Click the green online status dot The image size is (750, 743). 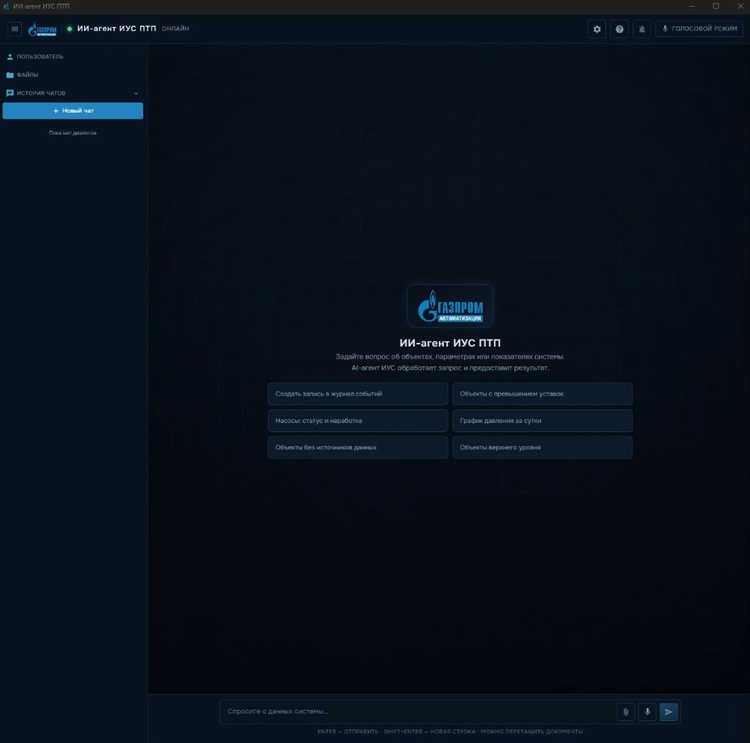tap(69, 29)
